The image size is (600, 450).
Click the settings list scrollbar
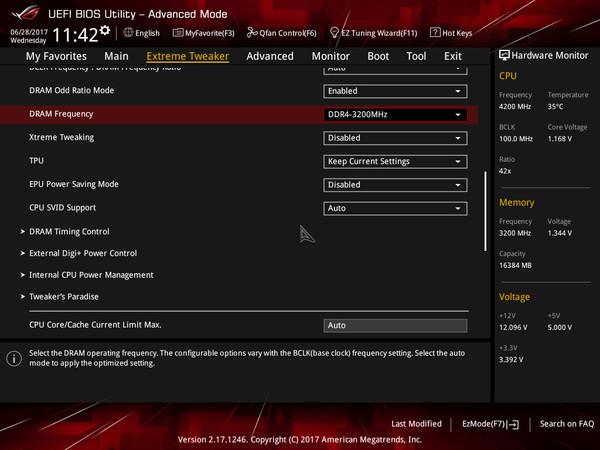click(x=486, y=211)
